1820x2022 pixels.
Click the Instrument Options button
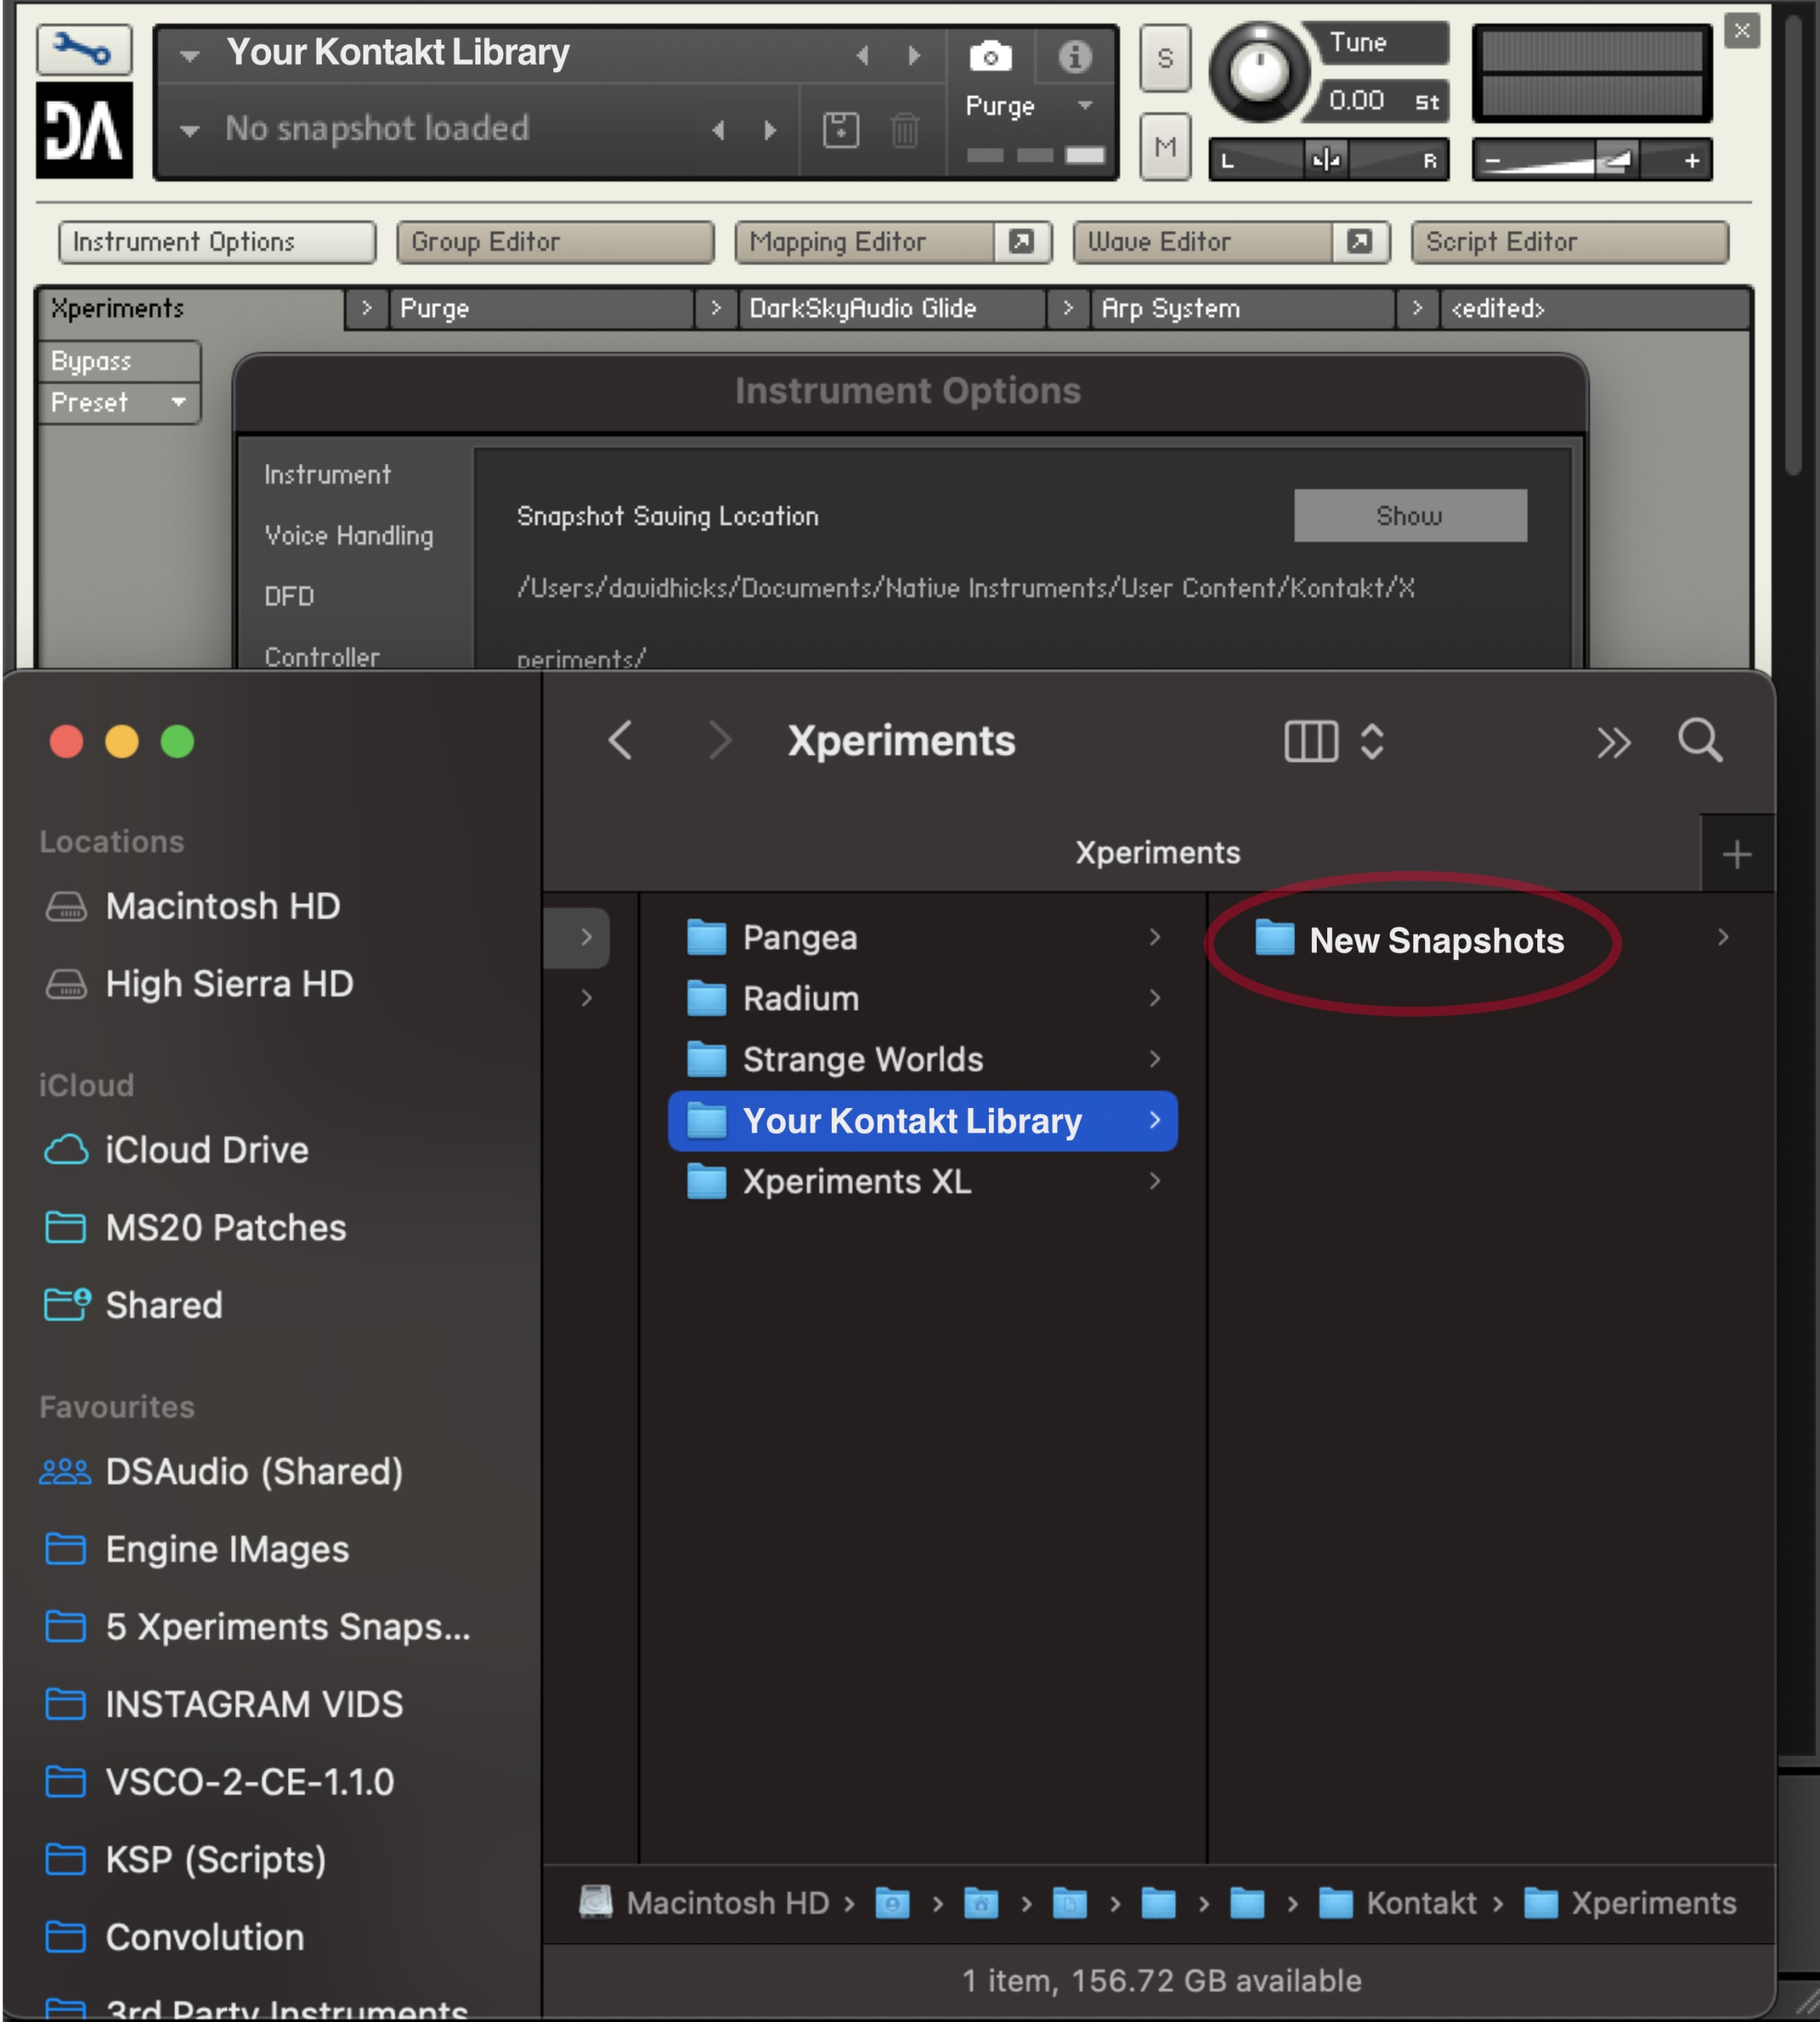click(217, 242)
